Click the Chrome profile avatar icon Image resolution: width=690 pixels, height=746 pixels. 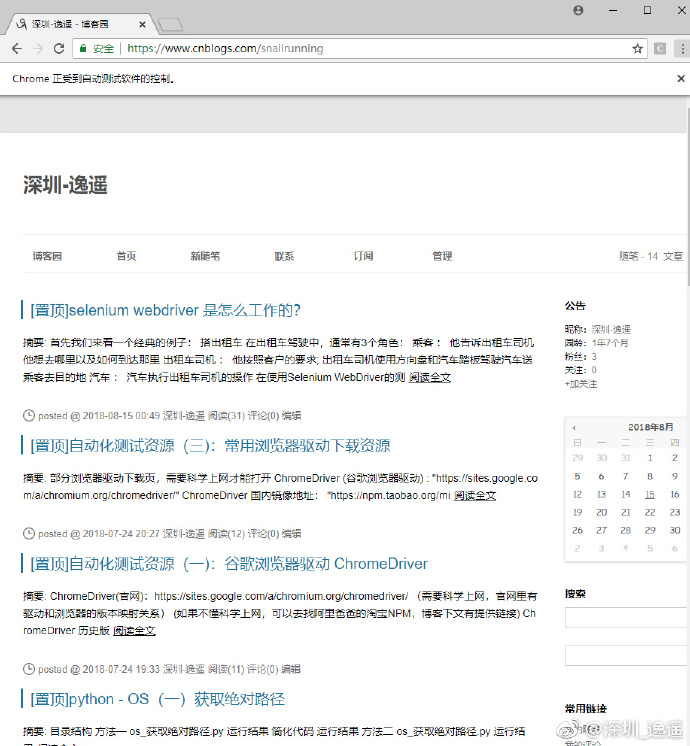[x=578, y=10]
